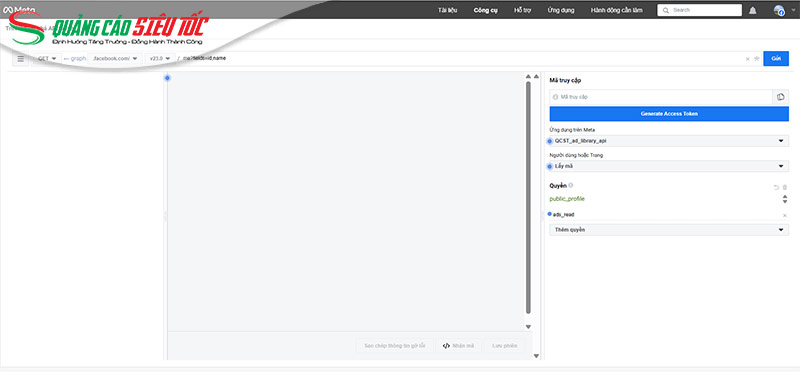Clear the query with the x icon
The width and height of the screenshot is (800, 372).
[x=747, y=59]
